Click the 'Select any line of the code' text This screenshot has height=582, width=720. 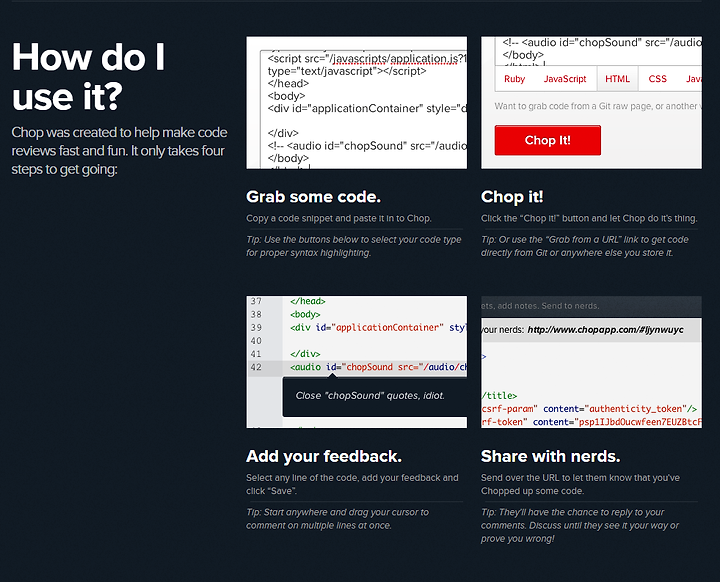352,484
